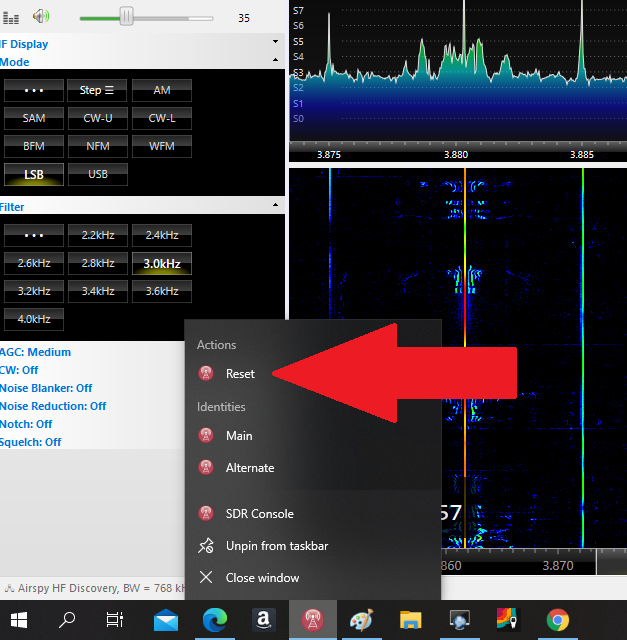Click the audio equalizer bars icon
Image resolution: width=627 pixels, height=640 pixels.
point(9,16)
